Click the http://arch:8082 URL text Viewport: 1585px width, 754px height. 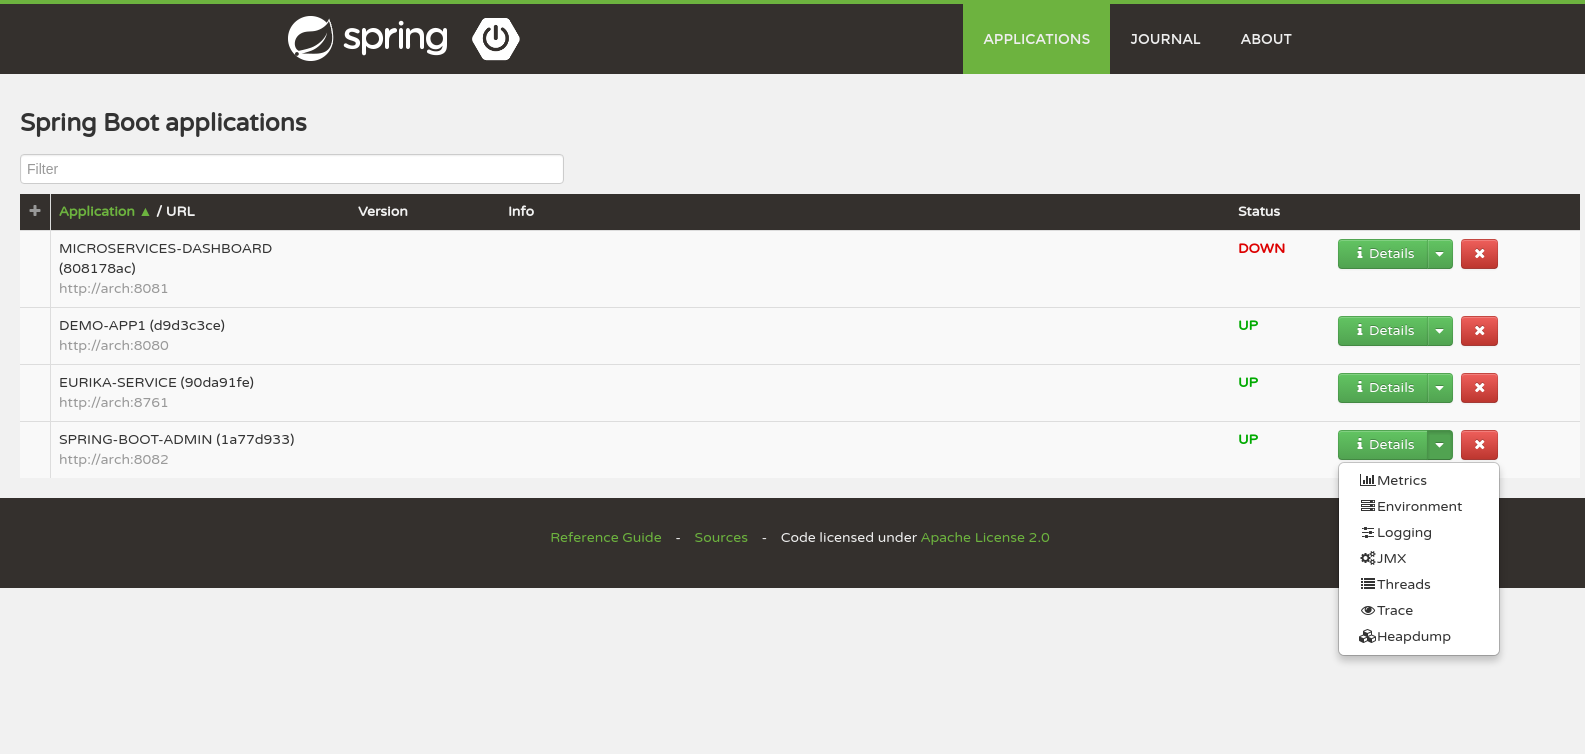tap(113, 459)
